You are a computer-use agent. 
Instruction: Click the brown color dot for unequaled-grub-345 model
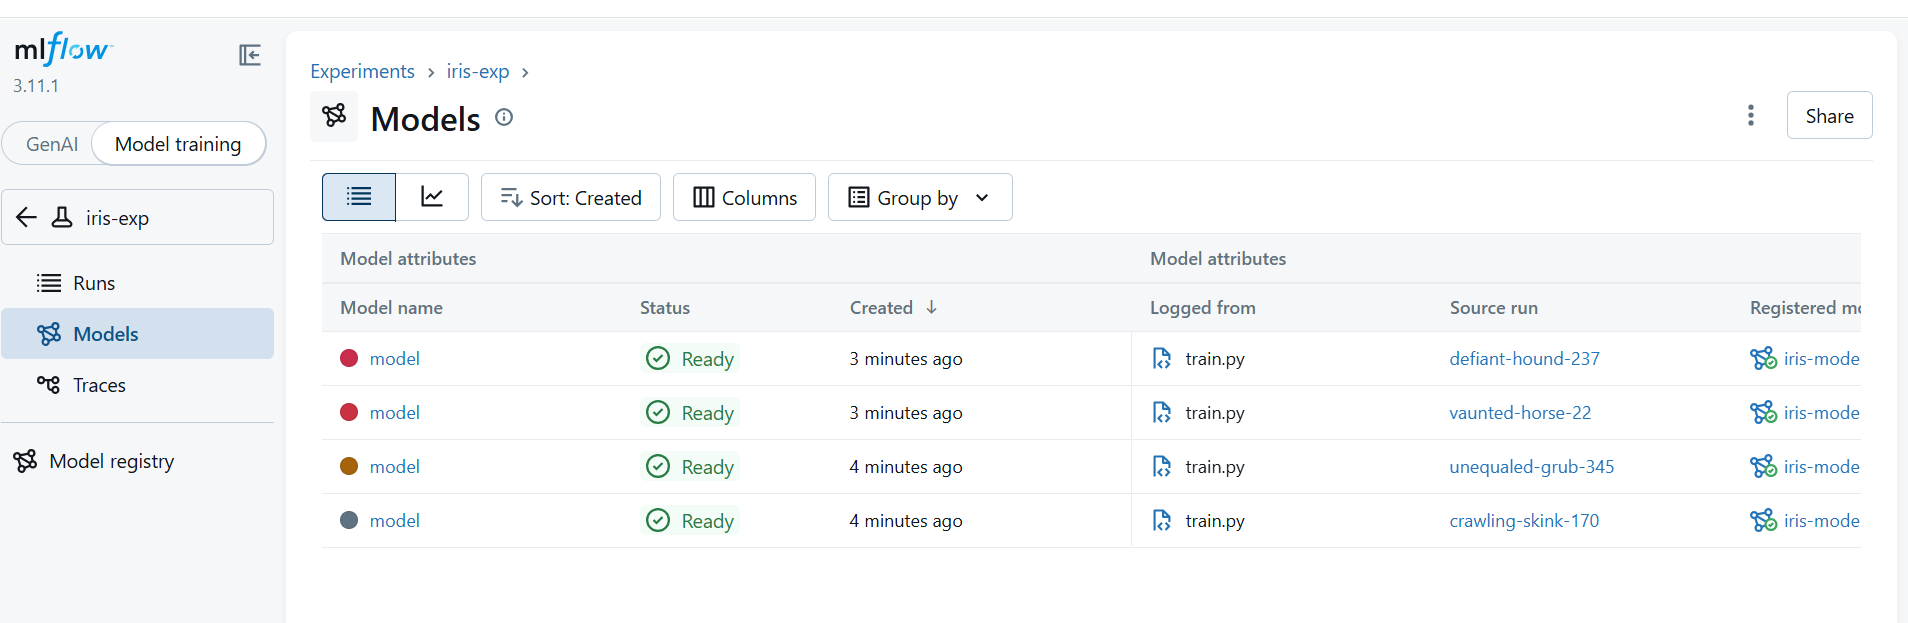coord(349,466)
